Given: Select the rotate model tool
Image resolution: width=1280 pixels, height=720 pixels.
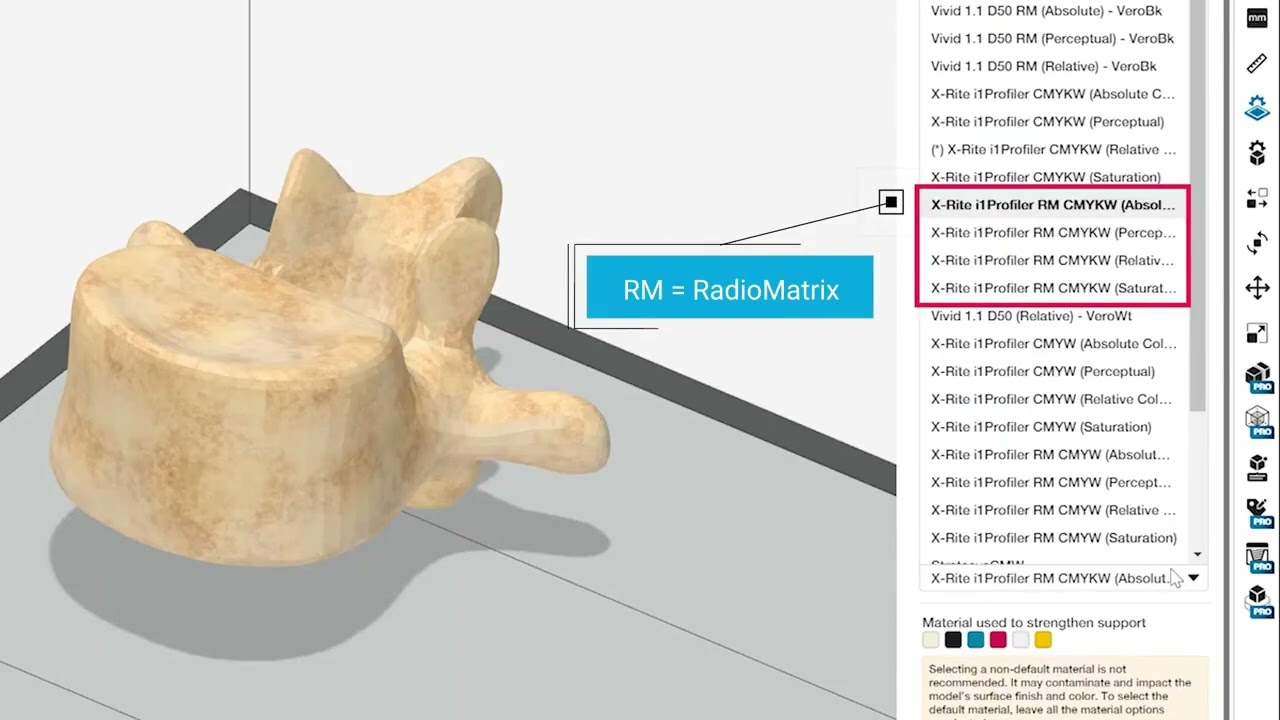Looking at the screenshot, I should click(1257, 243).
